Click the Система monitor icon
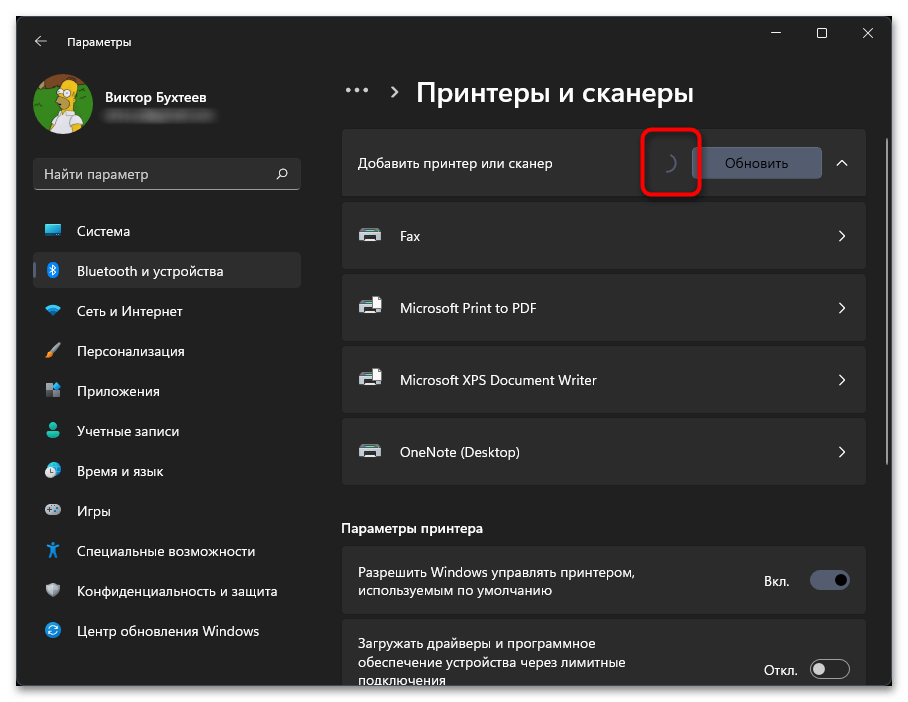908x702 pixels. pyautogui.click(x=53, y=231)
